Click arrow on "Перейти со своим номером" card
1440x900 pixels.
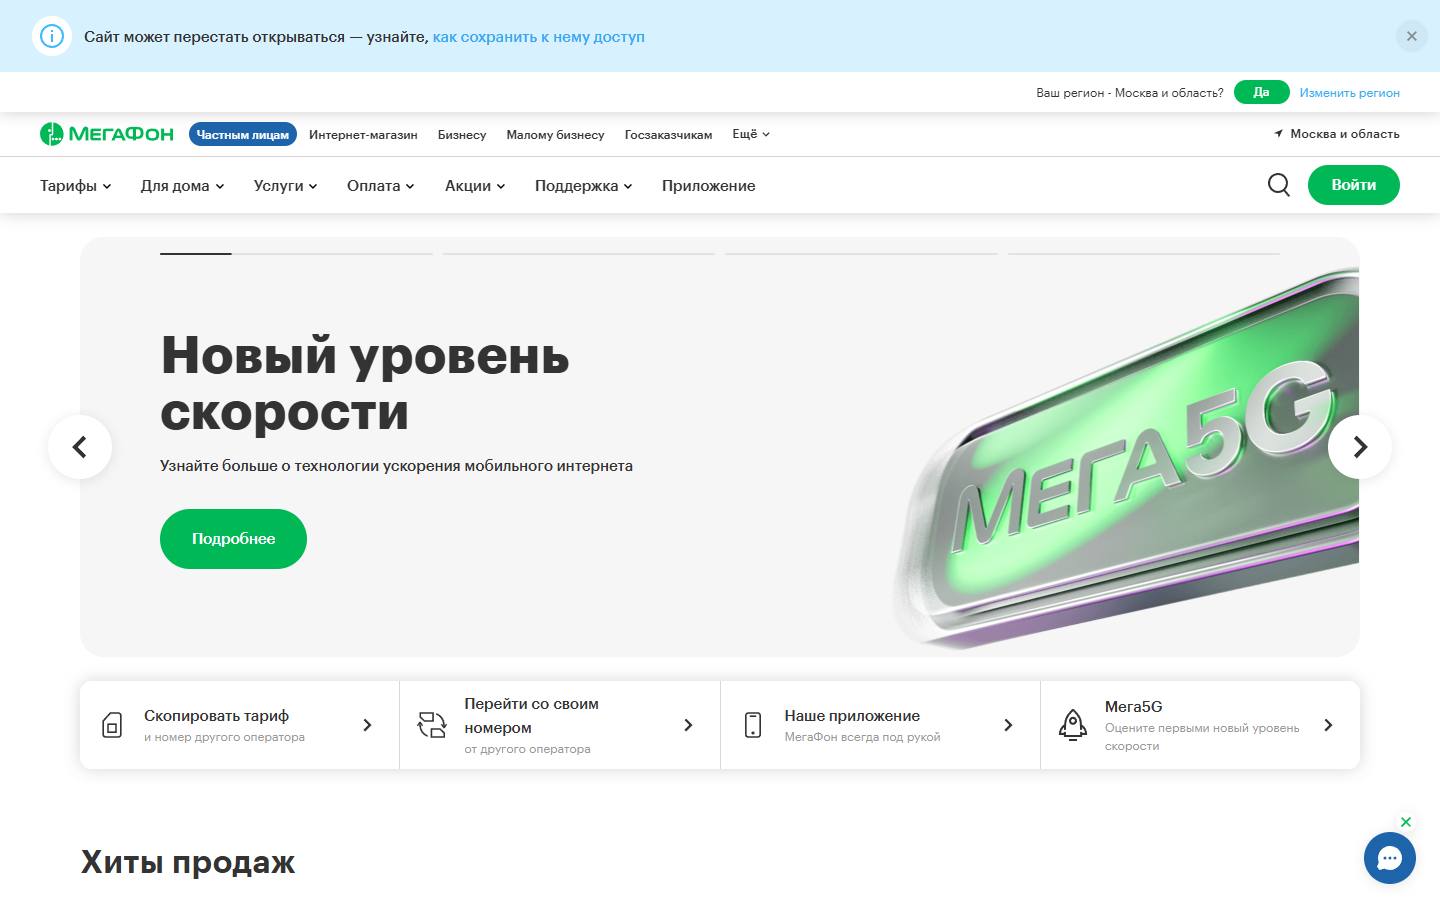(x=688, y=725)
